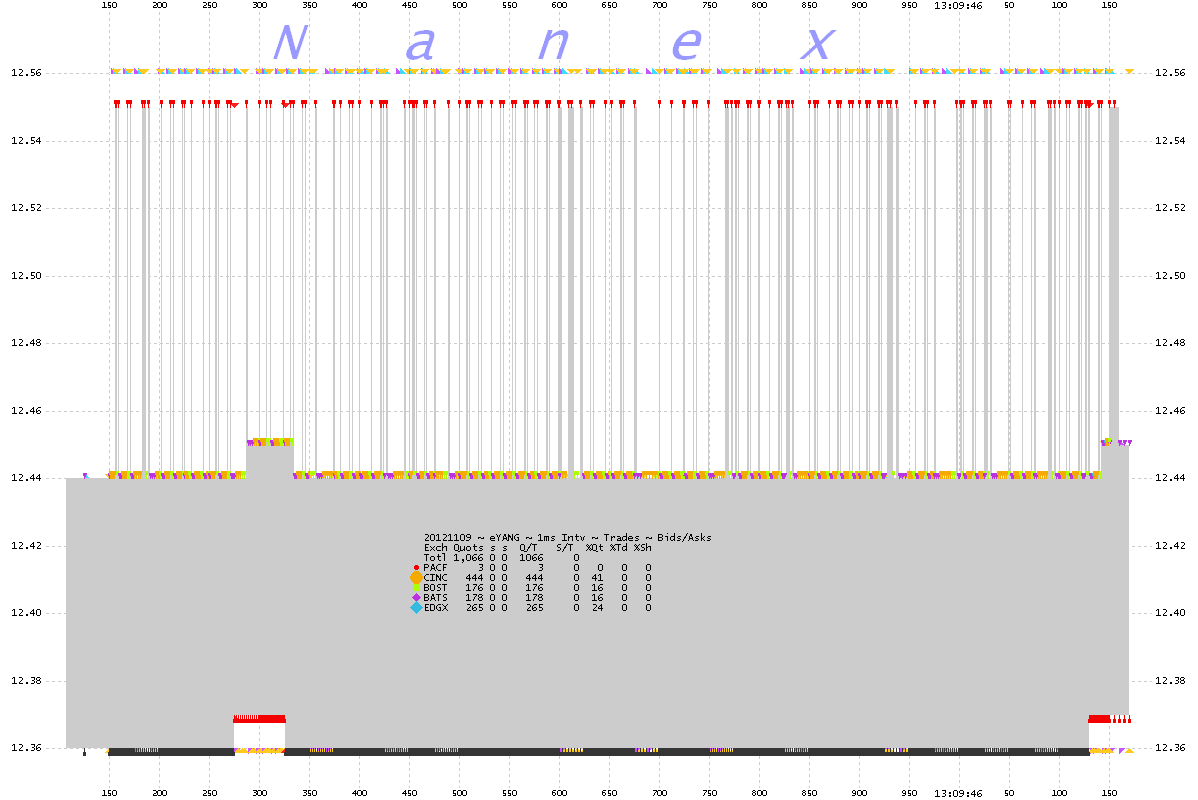Image resolution: width=1198 pixels, height=800 pixels.
Task: Click the CINC %Qt value '41'
Action: (597, 578)
